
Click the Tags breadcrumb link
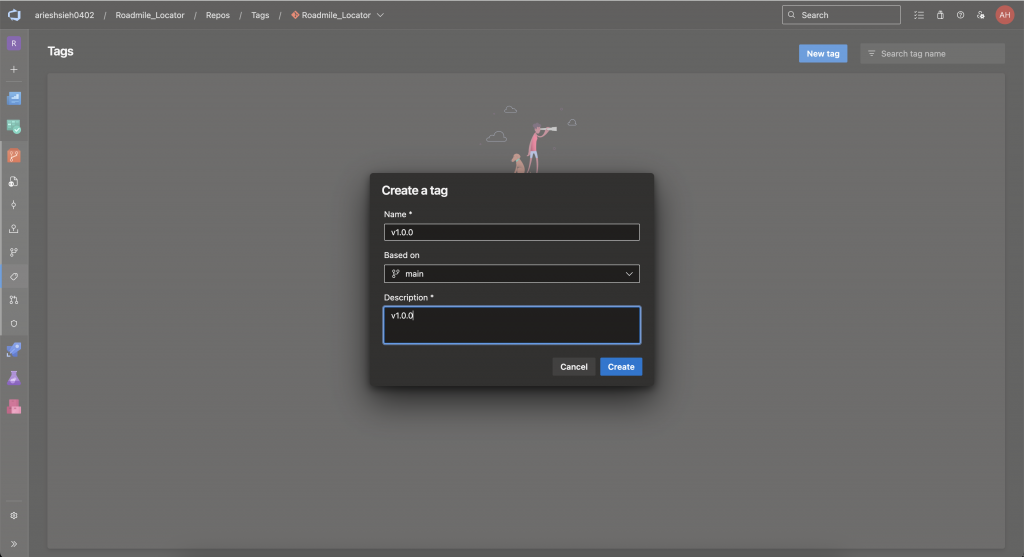pyautogui.click(x=260, y=15)
